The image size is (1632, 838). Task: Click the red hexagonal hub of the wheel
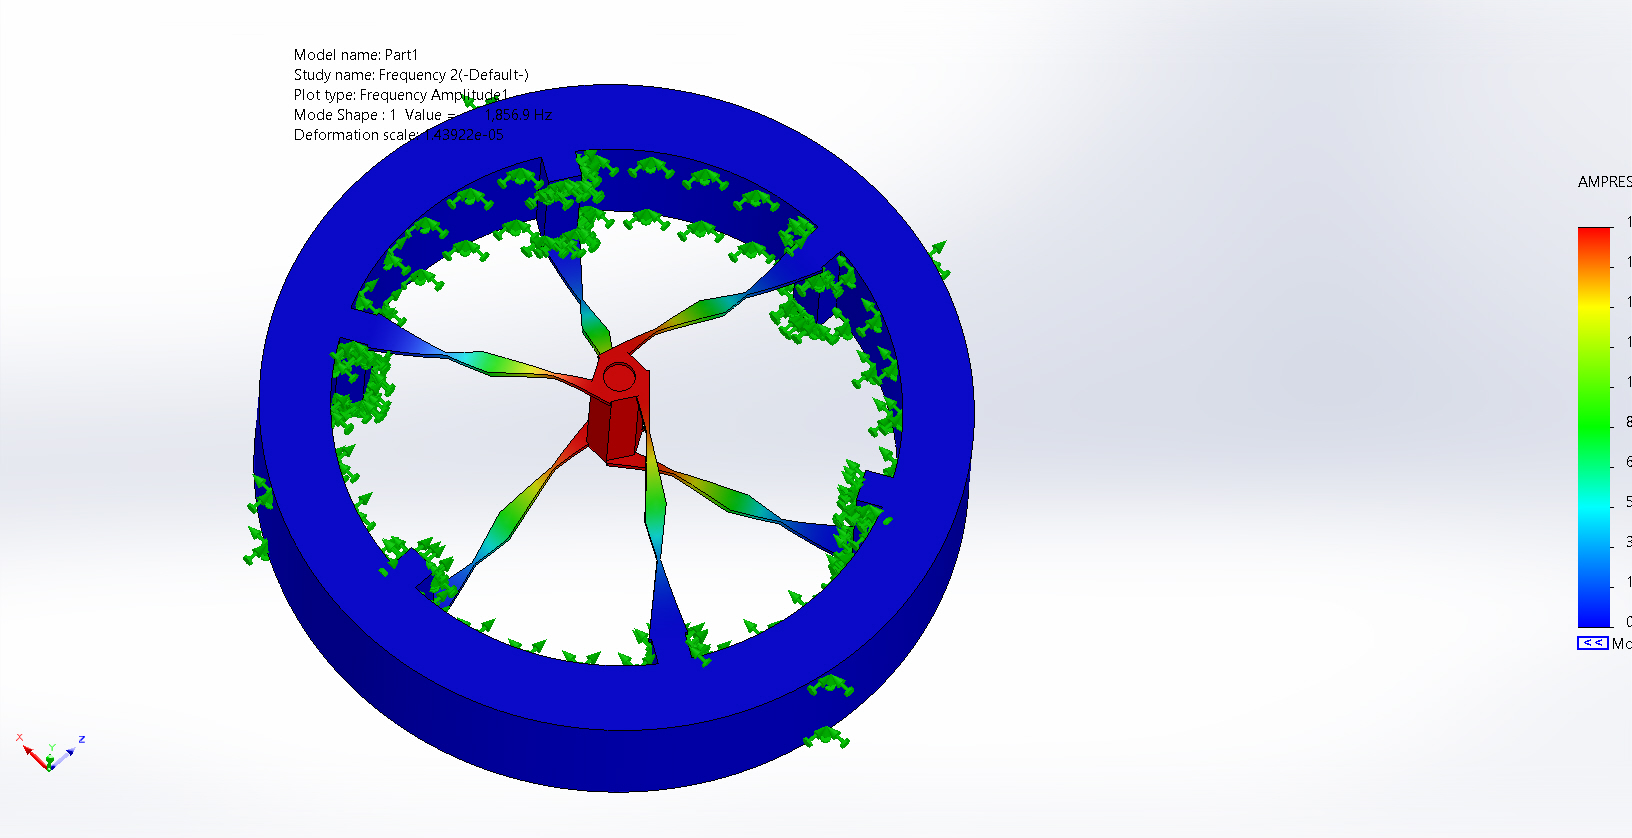click(619, 407)
